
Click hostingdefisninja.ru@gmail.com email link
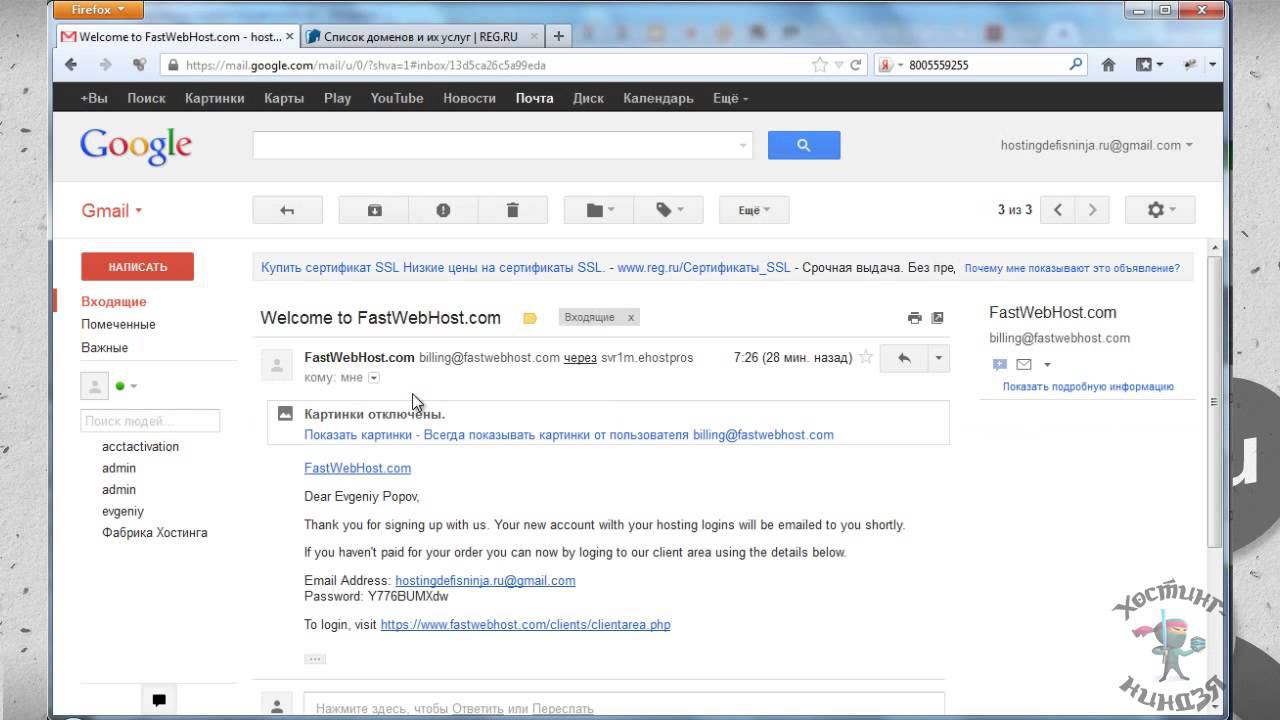click(485, 580)
